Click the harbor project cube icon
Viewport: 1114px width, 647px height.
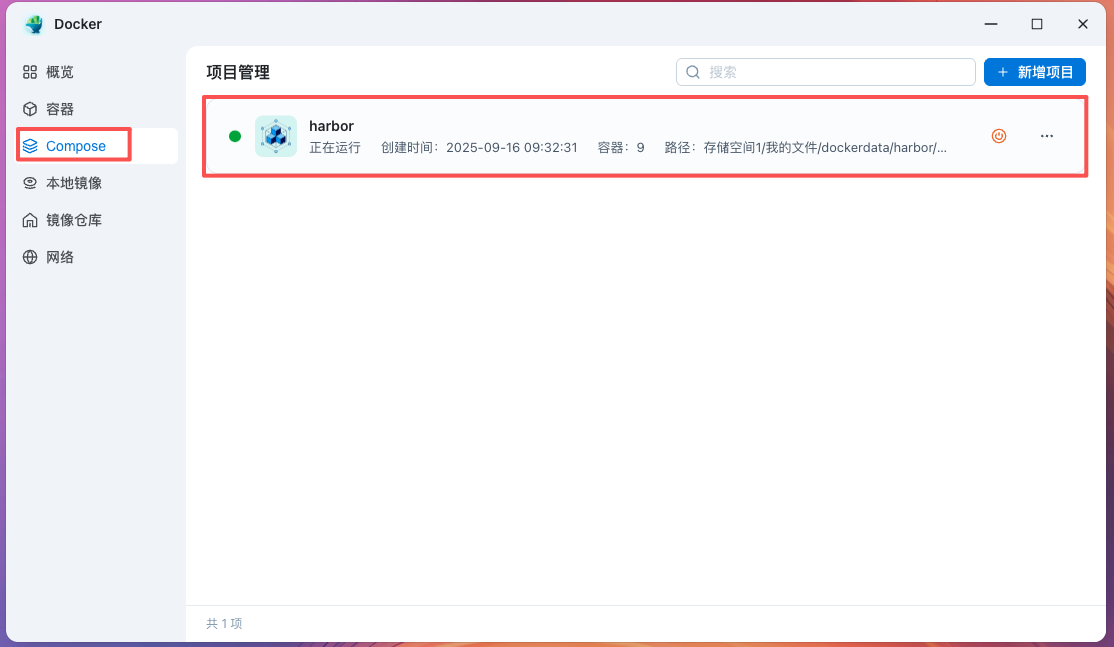[x=276, y=136]
